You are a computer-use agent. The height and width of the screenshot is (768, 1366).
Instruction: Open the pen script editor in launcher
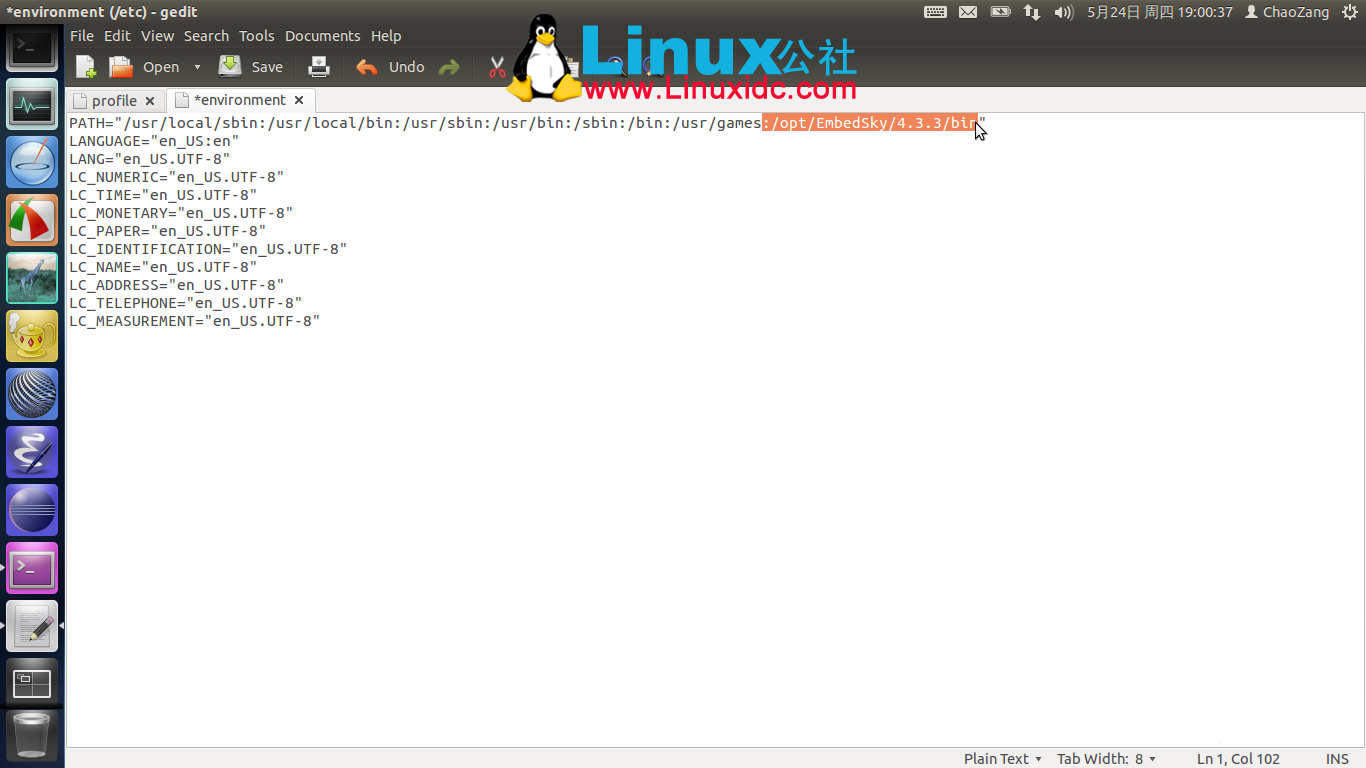click(32, 452)
